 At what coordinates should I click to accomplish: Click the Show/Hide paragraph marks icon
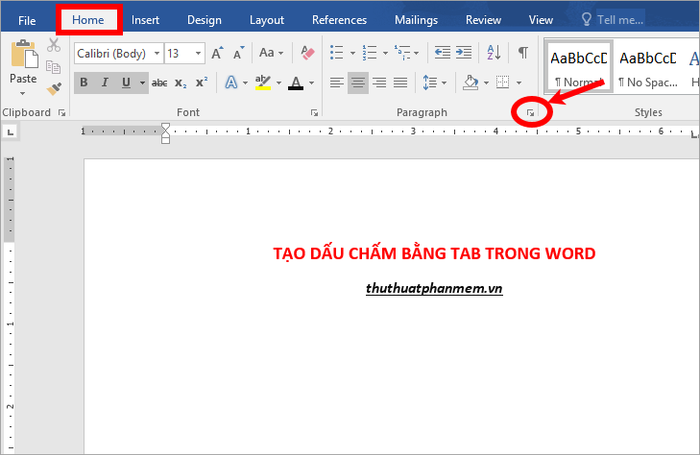[522, 53]
